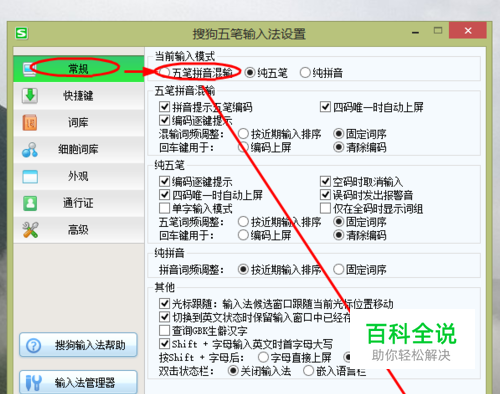Screen dimensions: 500x394
Task: Close the 搜狗五笔输入法设置 window
Action: pyautogui.click(x=468, y=31)
